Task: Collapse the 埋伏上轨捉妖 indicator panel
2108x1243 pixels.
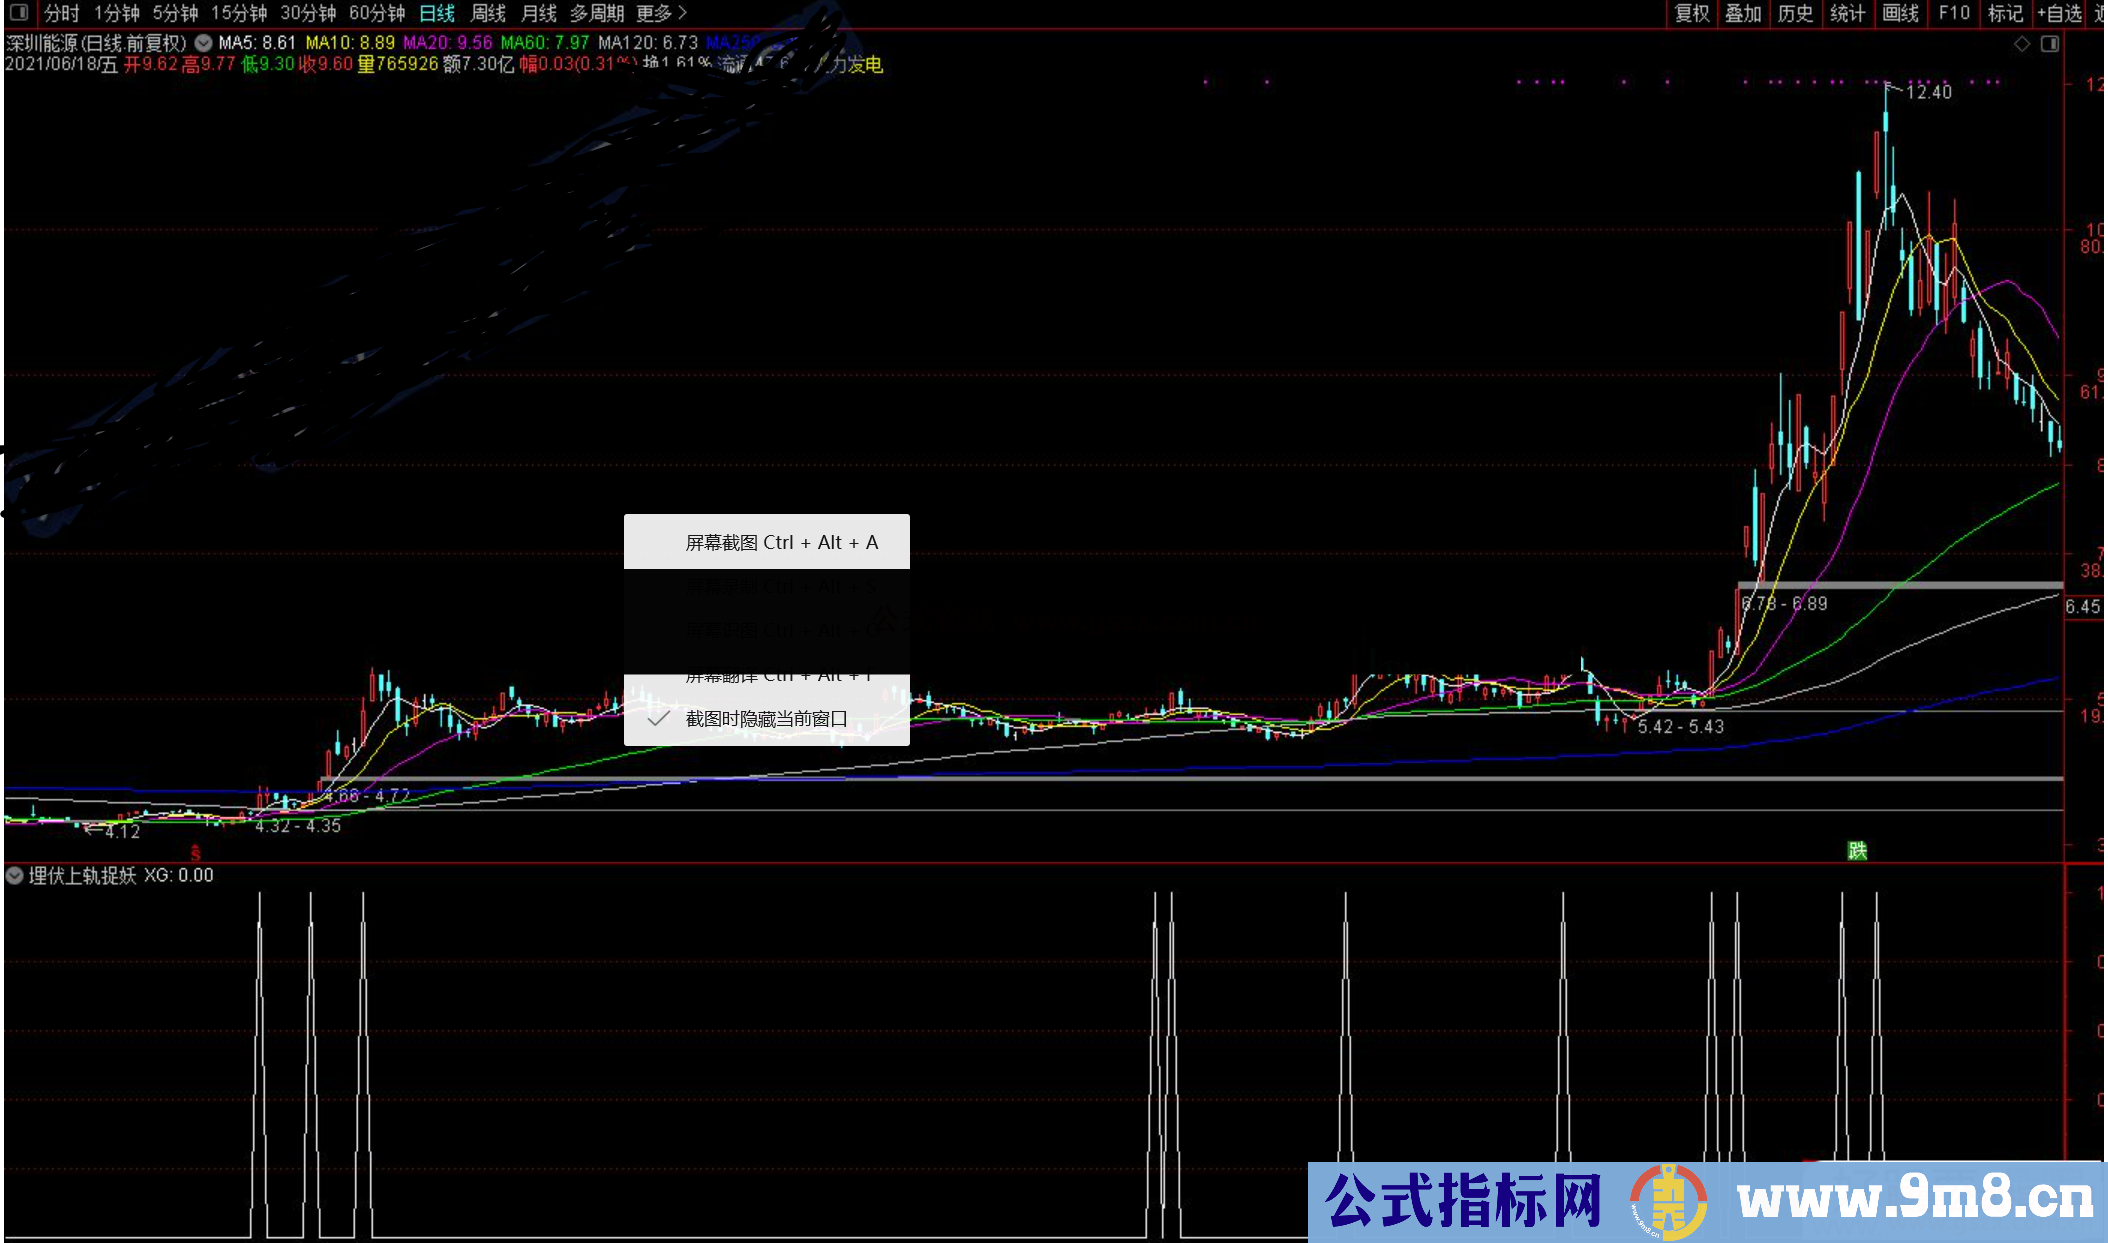Action: [14, 876]
